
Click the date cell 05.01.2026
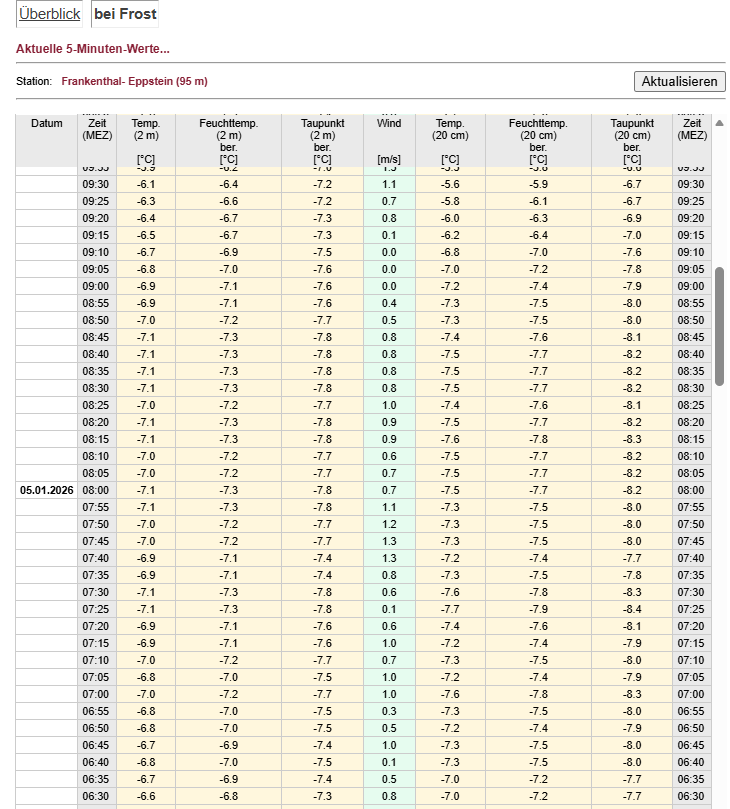pos(46,490)
